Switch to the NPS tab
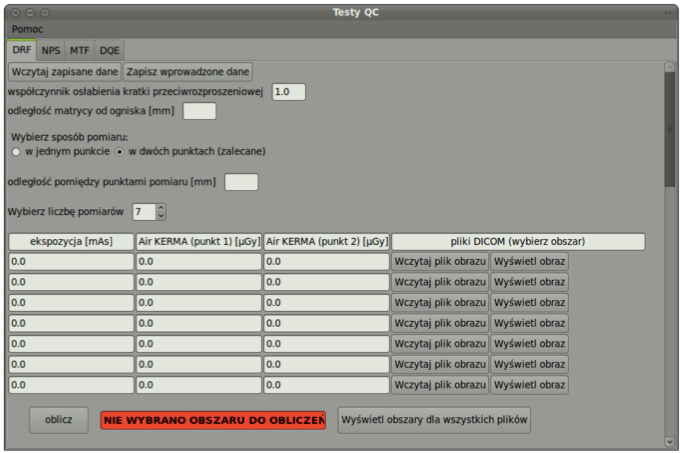The image size is (685, 453). [51, 50]
